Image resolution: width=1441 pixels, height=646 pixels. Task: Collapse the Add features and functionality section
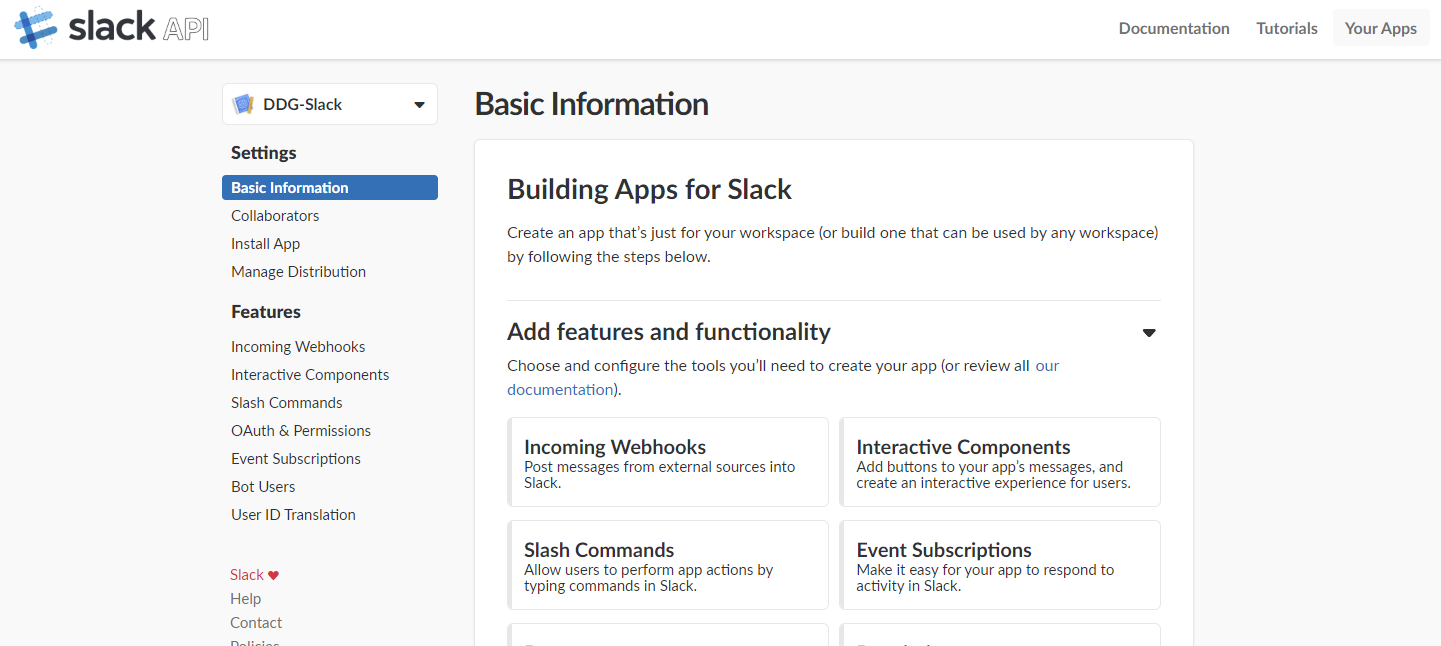1149,333
